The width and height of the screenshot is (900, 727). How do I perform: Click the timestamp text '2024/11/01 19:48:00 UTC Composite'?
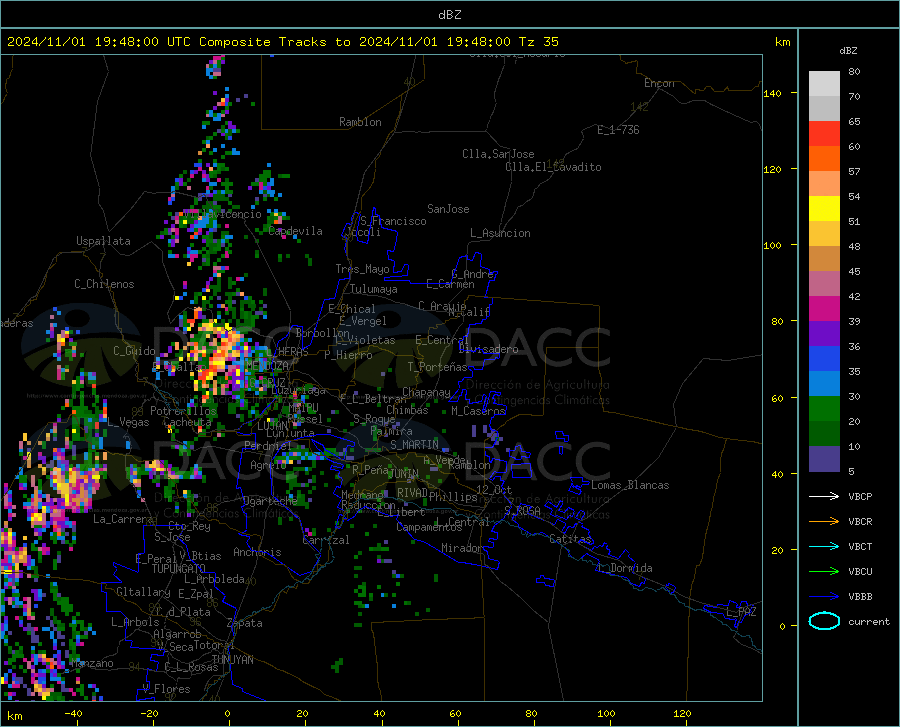point(138,42)
